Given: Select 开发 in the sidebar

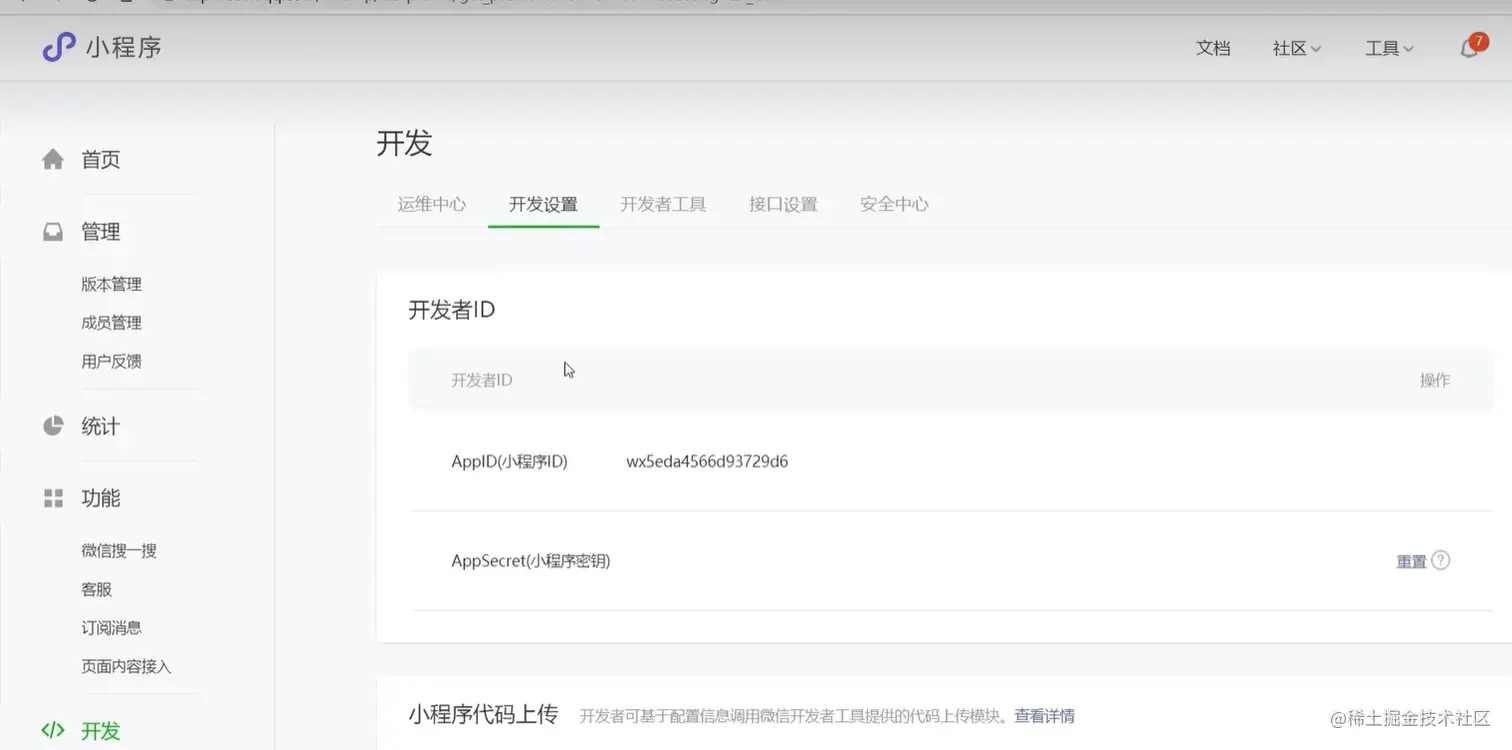Looking at the screenshot, I should click(101, 731).
